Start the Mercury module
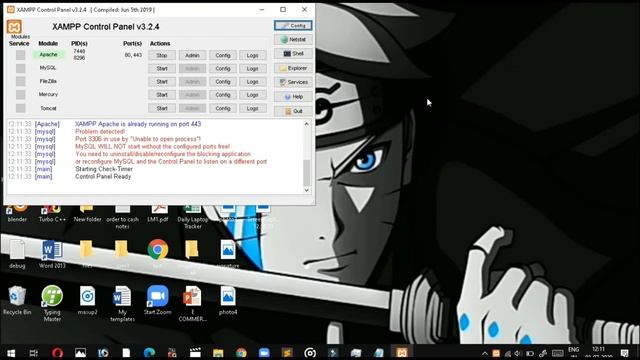 [162, 95]
